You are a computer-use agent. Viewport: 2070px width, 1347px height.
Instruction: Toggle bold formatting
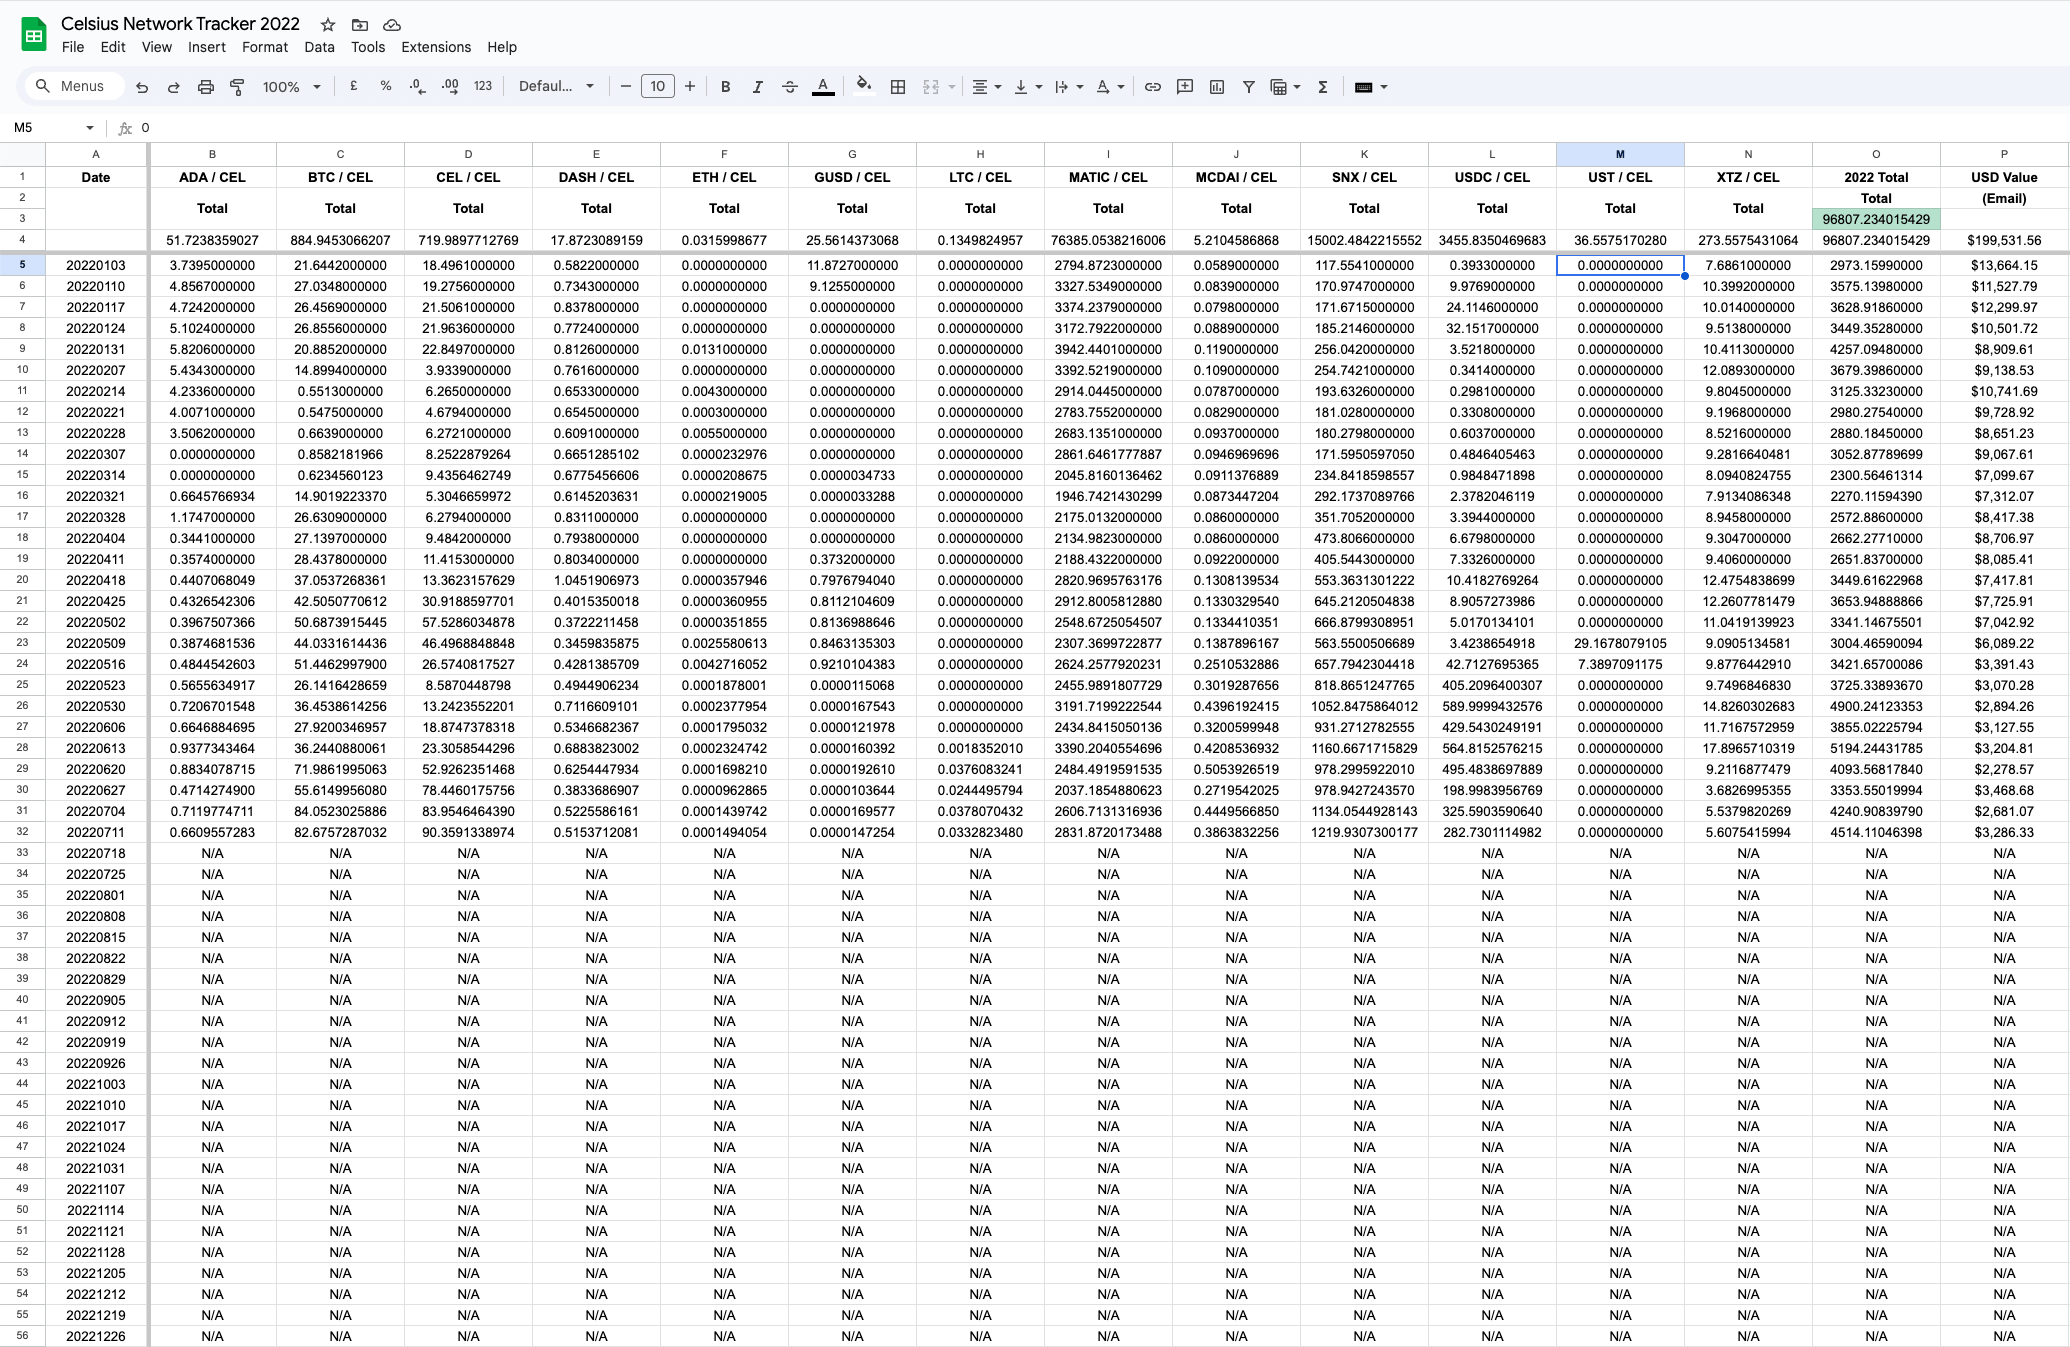click(725, 87)
